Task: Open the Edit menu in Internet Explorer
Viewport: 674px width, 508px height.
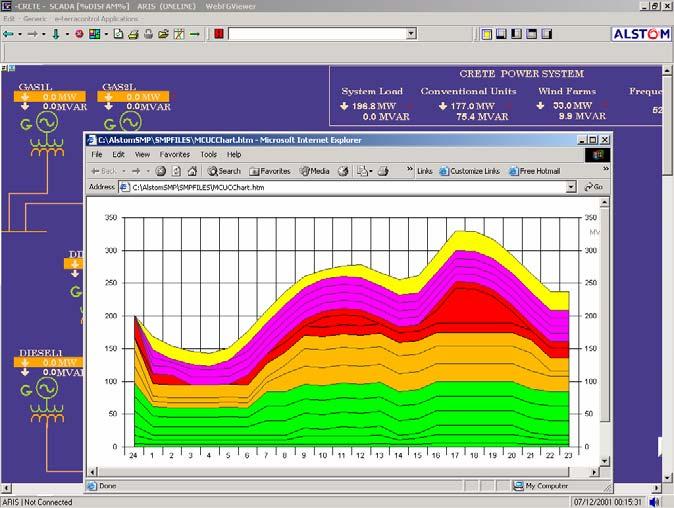Action: [118, 154]
